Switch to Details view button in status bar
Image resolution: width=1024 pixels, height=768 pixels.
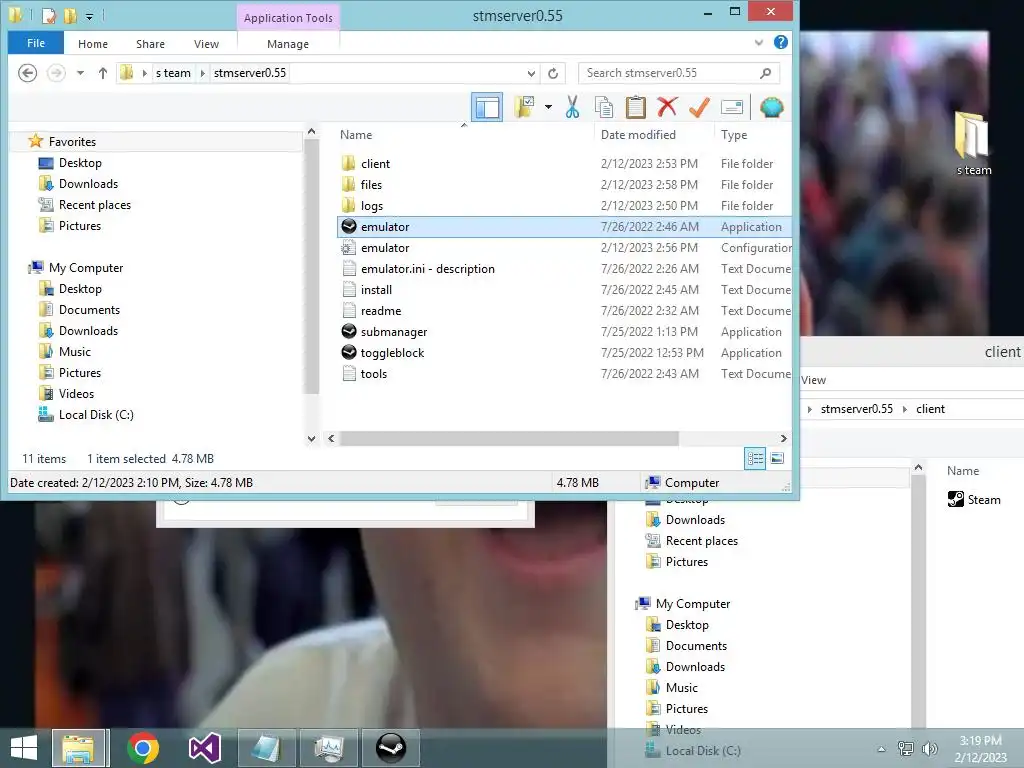(755, 458)
